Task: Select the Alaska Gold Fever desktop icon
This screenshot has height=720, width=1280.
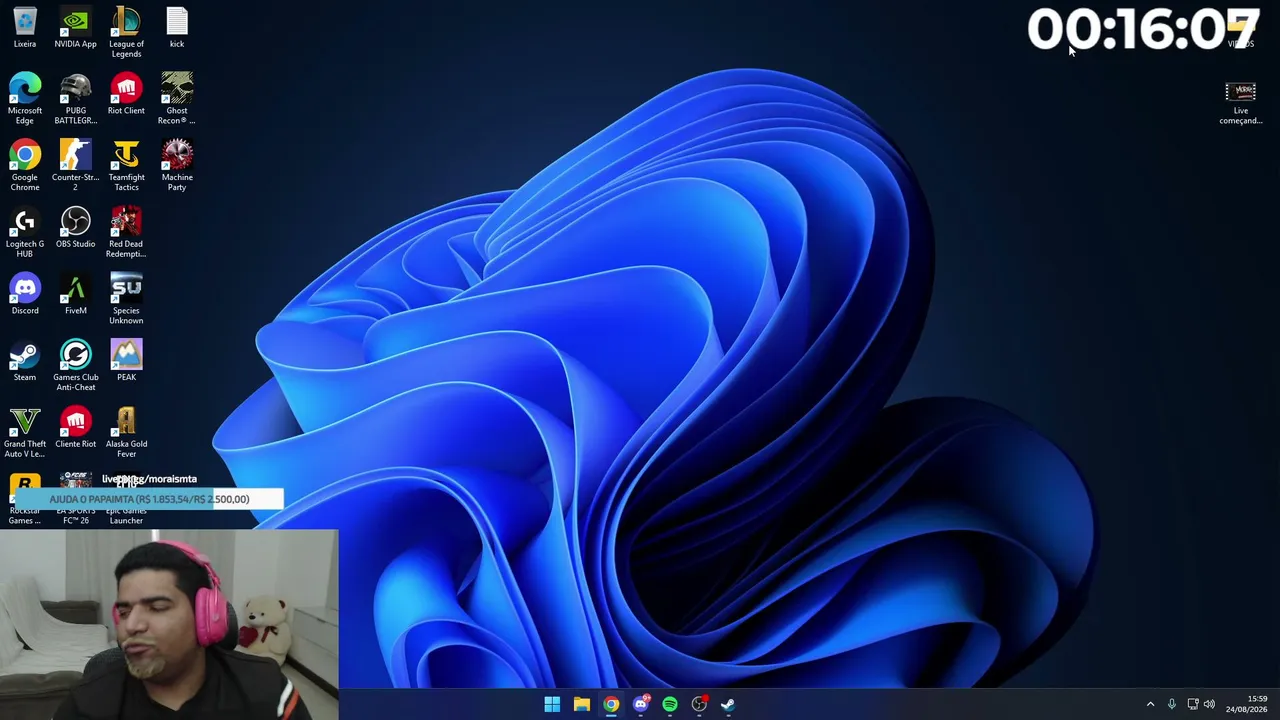Action: pos(126,433)
